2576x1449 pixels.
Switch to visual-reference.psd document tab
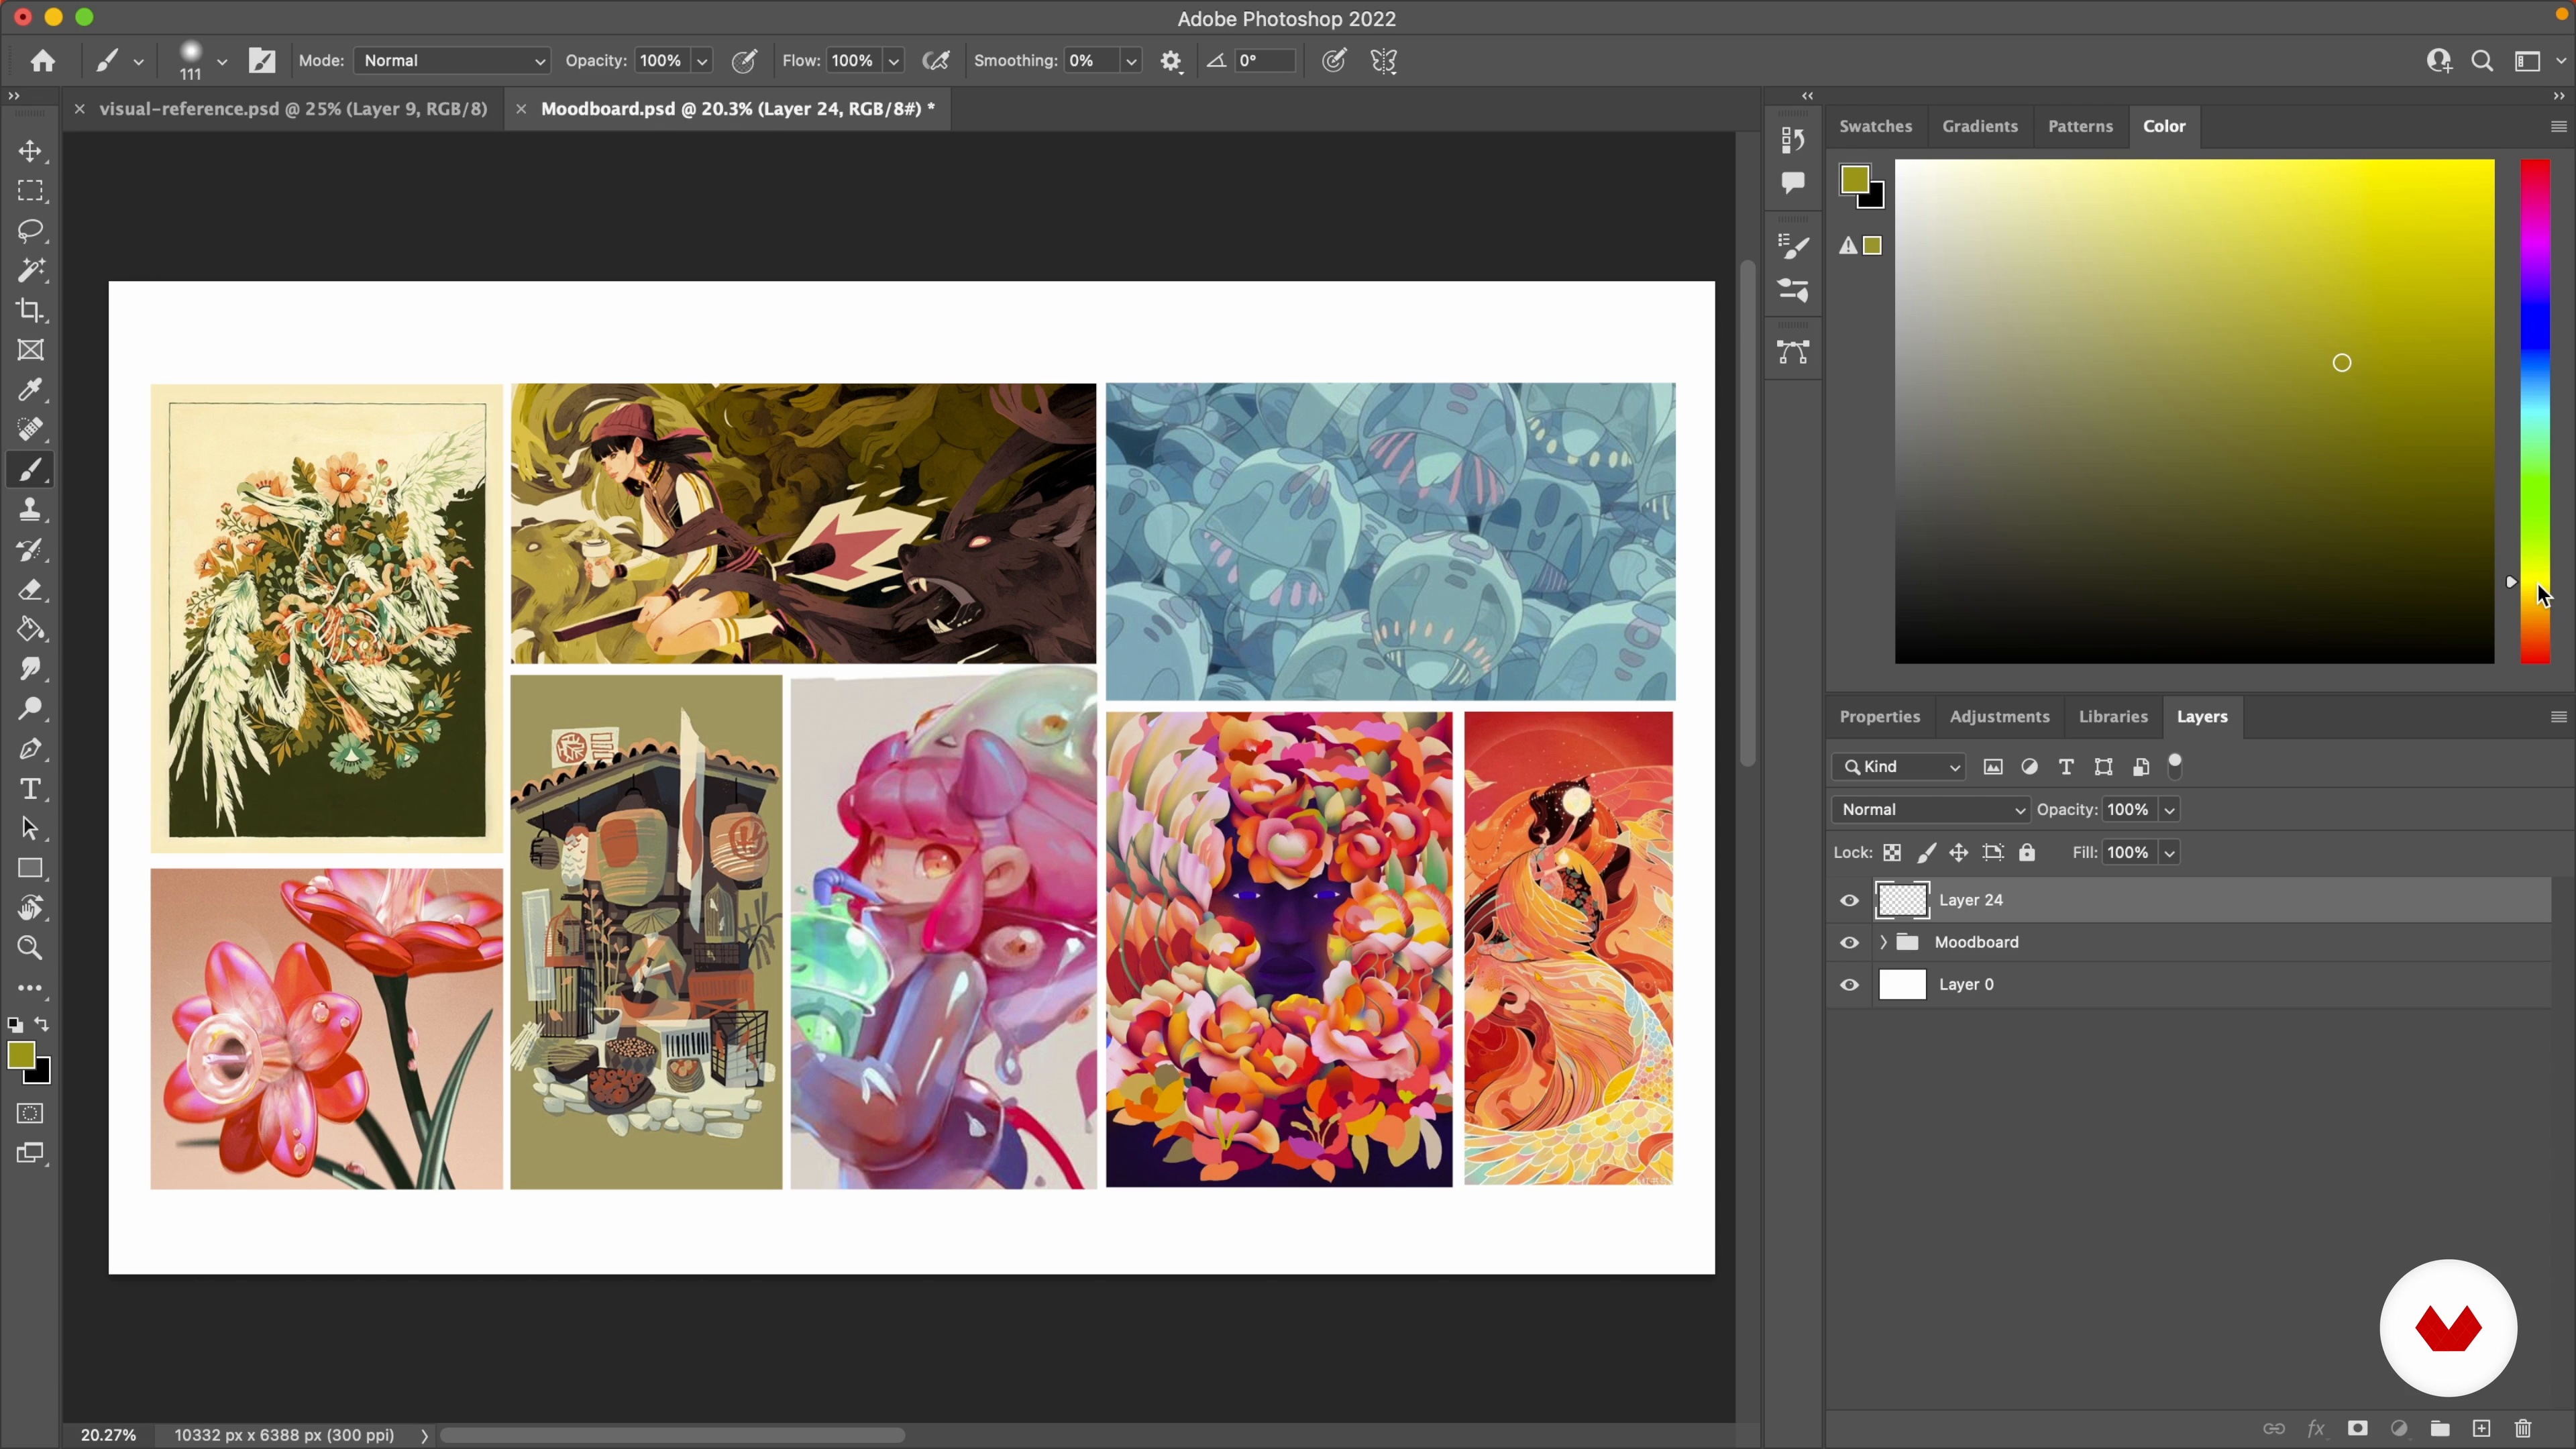click(293, 109)
